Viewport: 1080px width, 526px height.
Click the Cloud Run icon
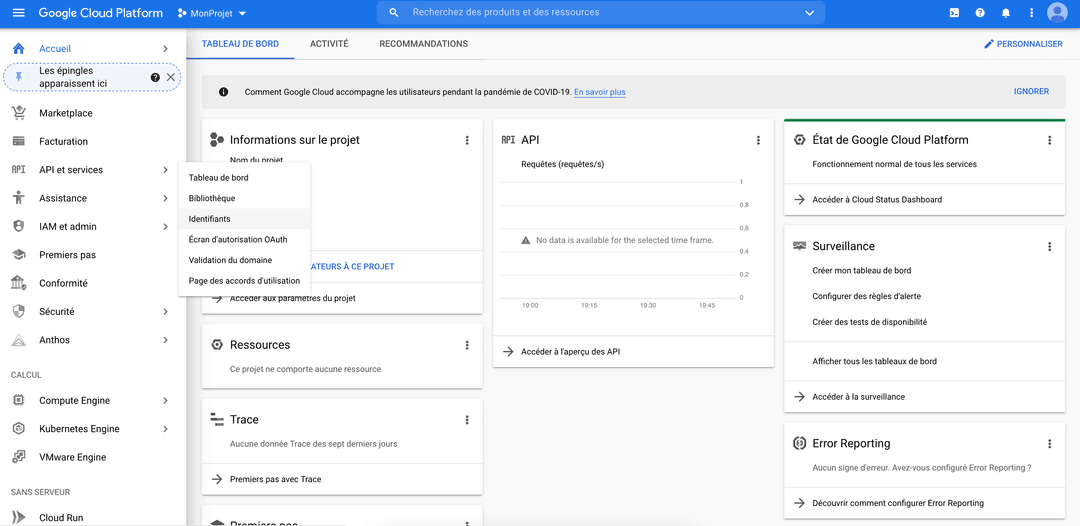pos(19,518)
